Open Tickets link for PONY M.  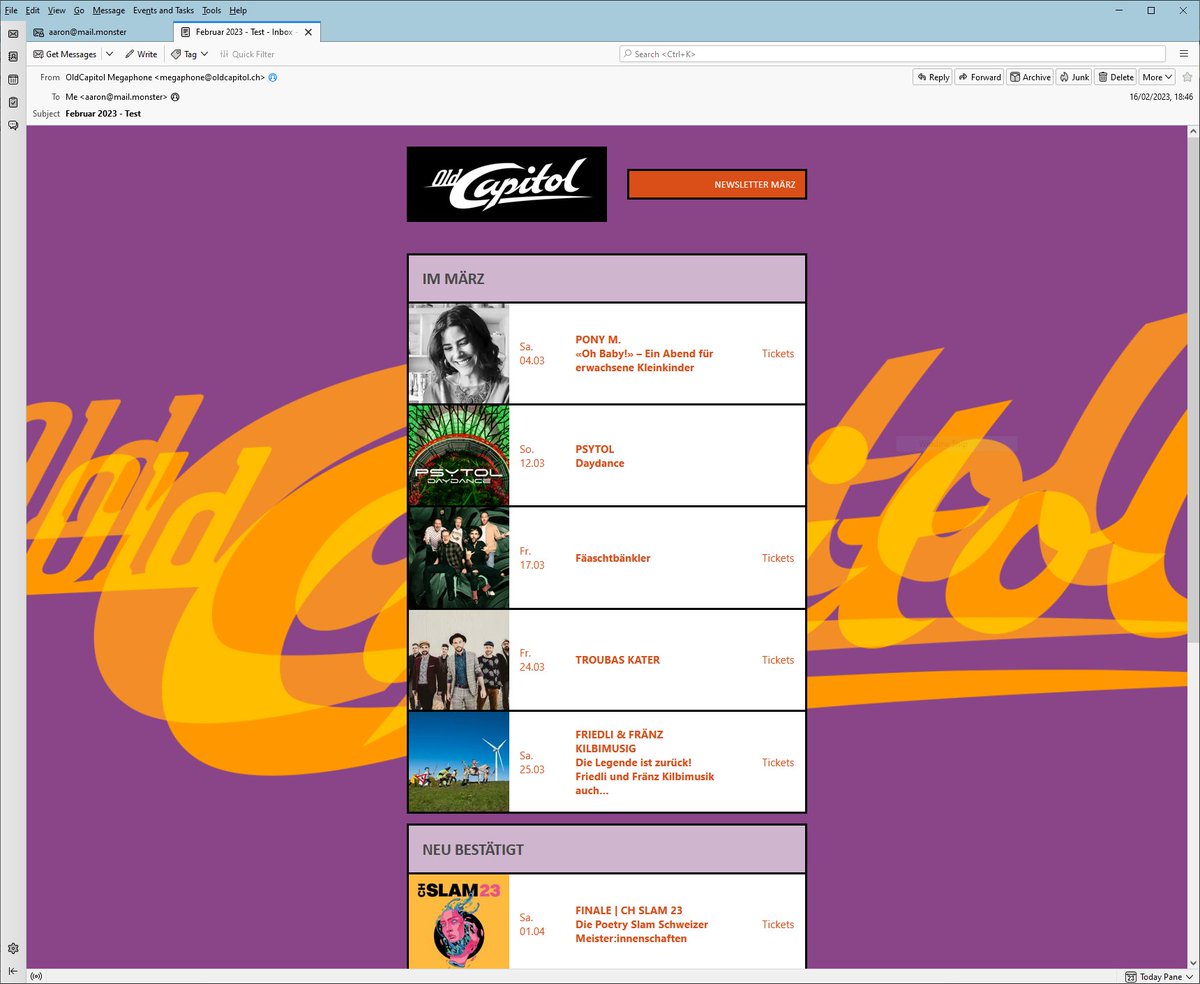[778, 354]
